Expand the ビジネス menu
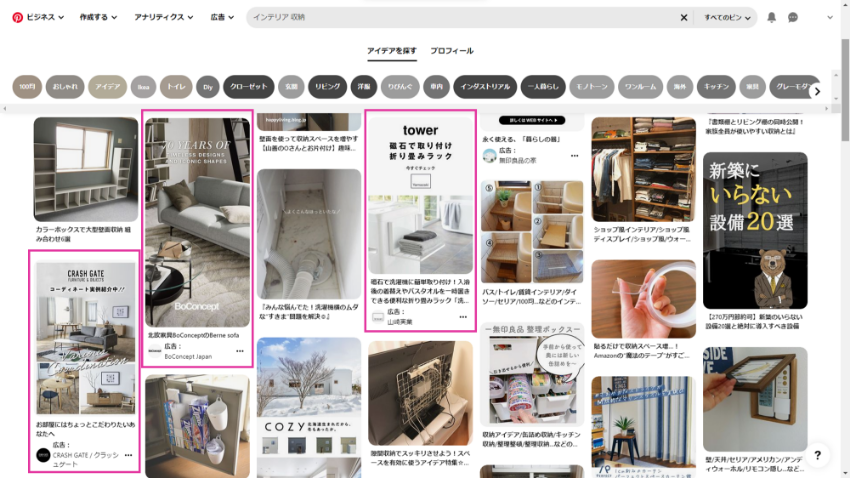The height and width of the screenshot is (482, 850). click(x=45, y=17)
